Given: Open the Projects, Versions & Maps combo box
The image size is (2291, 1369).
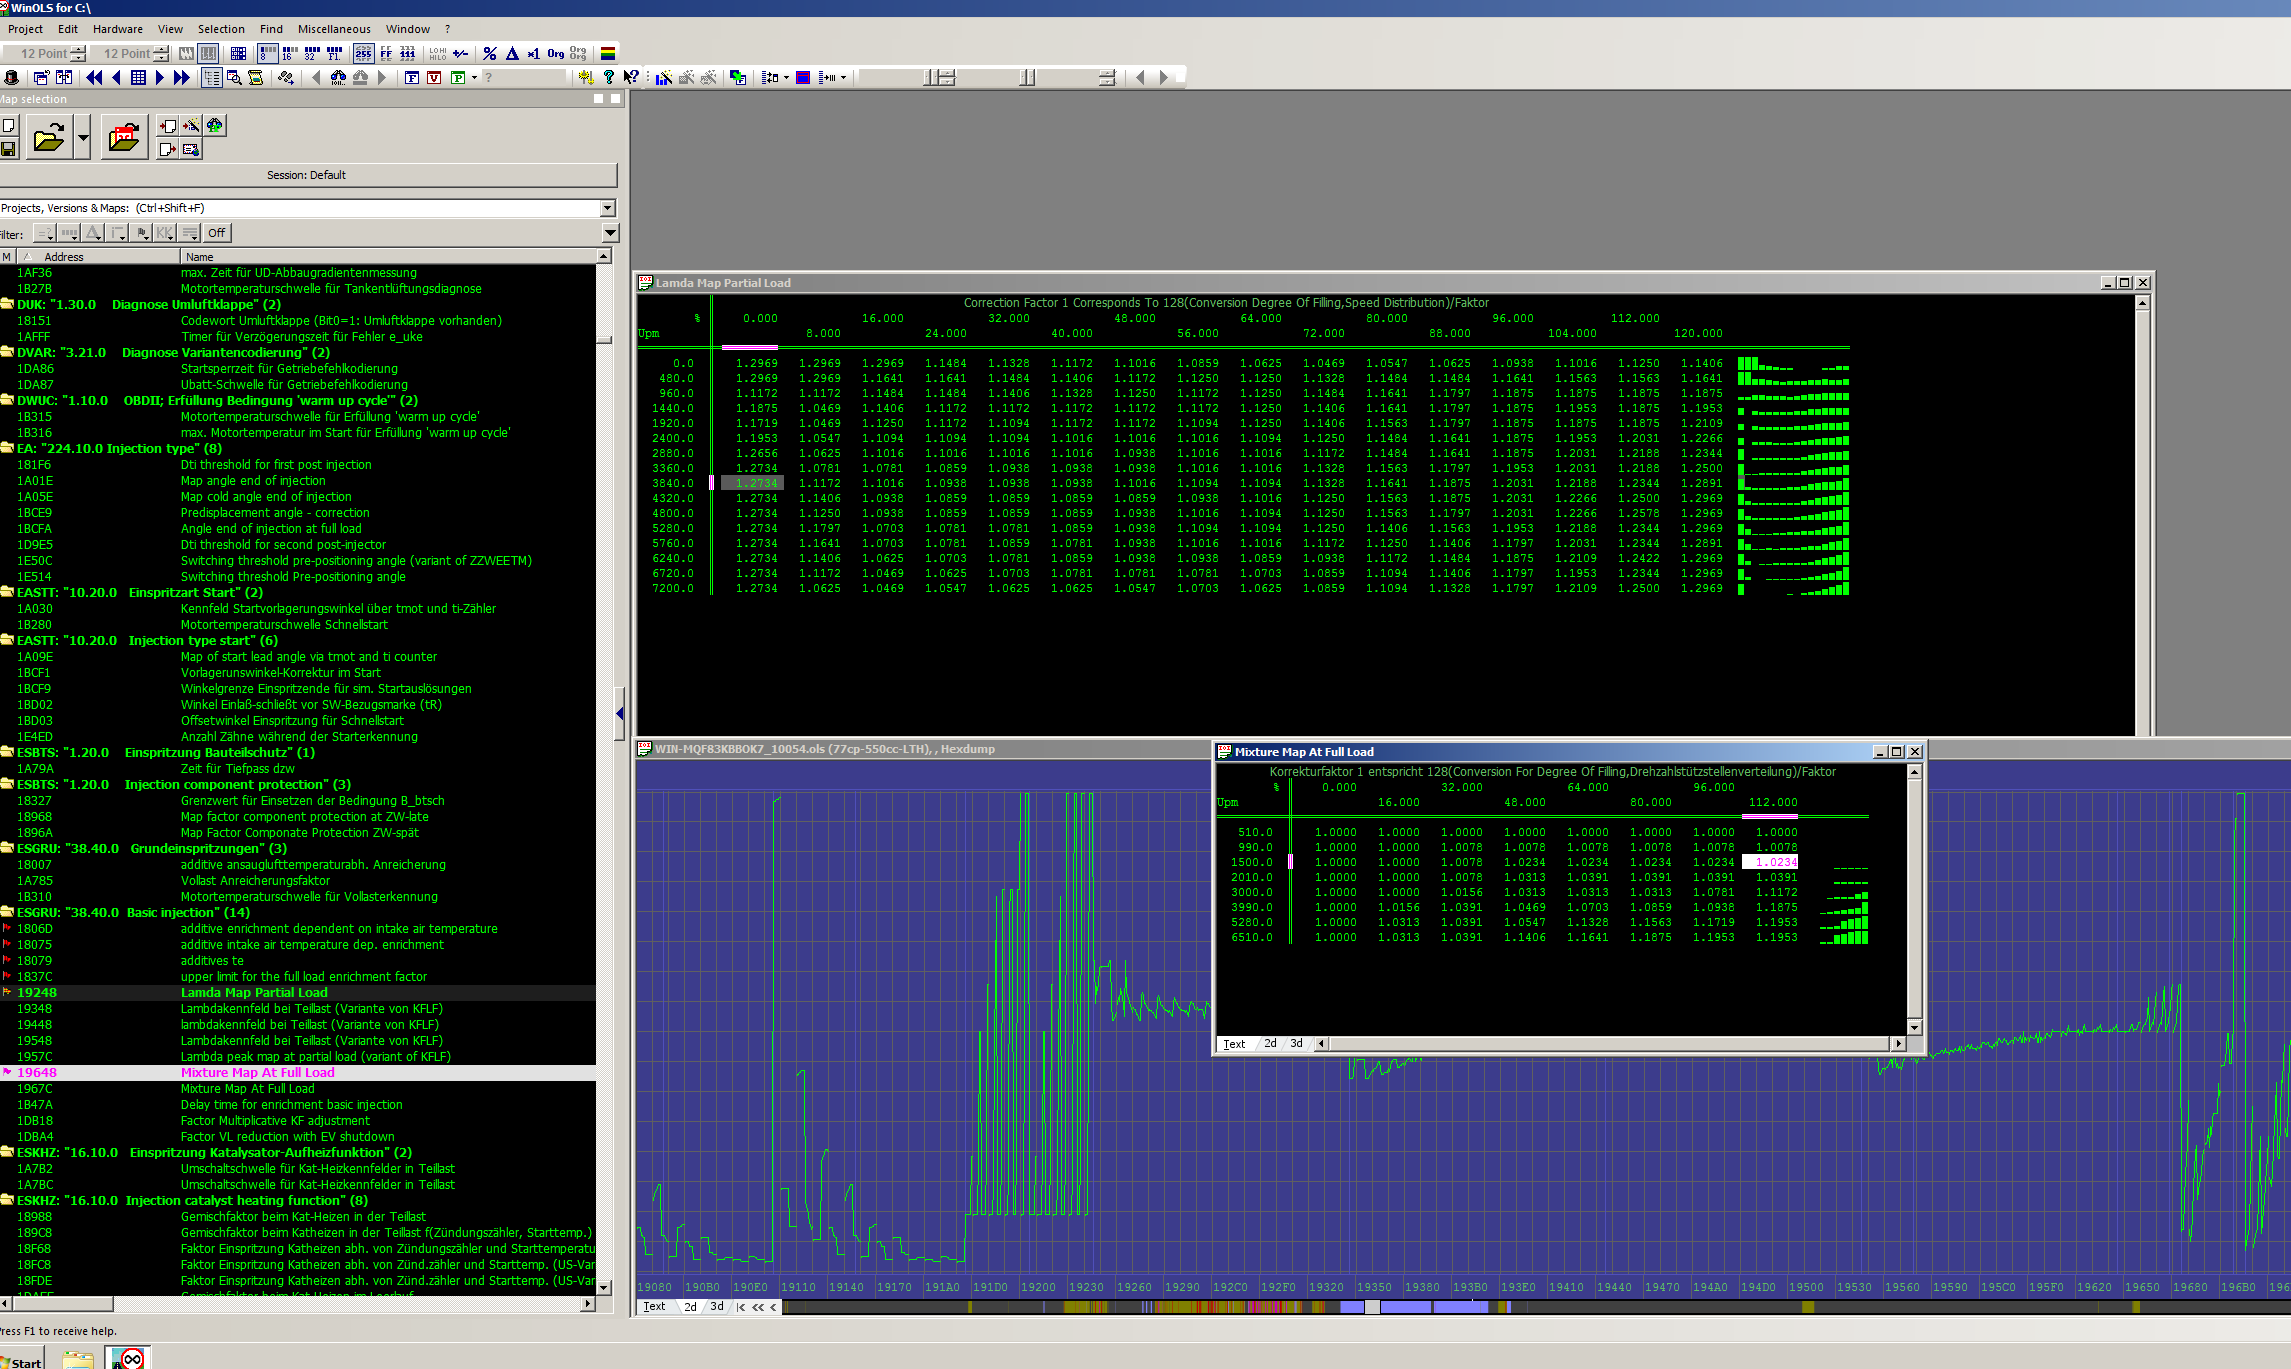Looking at the screenshot, I should pos(307,208).
